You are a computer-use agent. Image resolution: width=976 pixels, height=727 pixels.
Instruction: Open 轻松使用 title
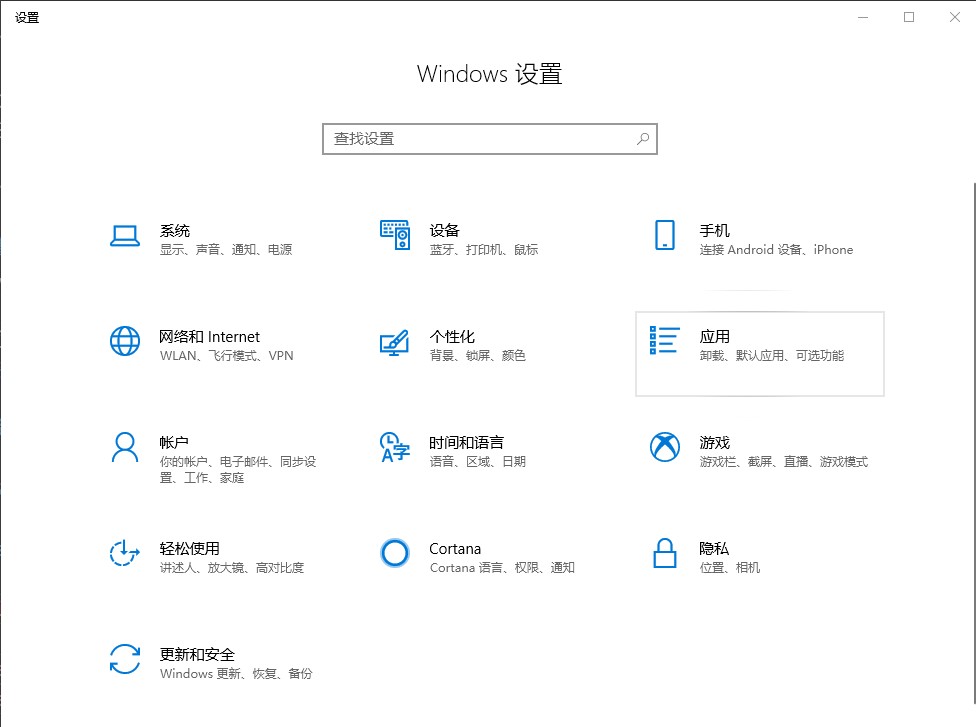pos(190,548)
